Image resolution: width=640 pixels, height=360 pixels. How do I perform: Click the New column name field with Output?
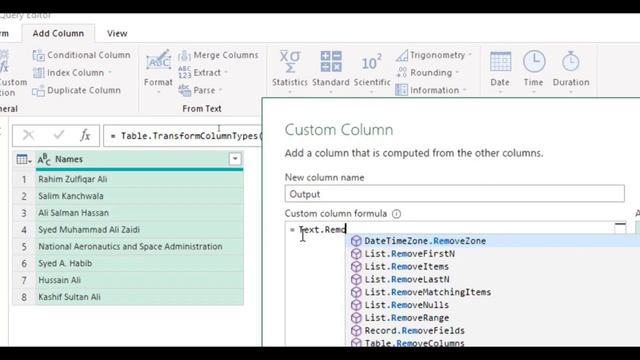455,194
